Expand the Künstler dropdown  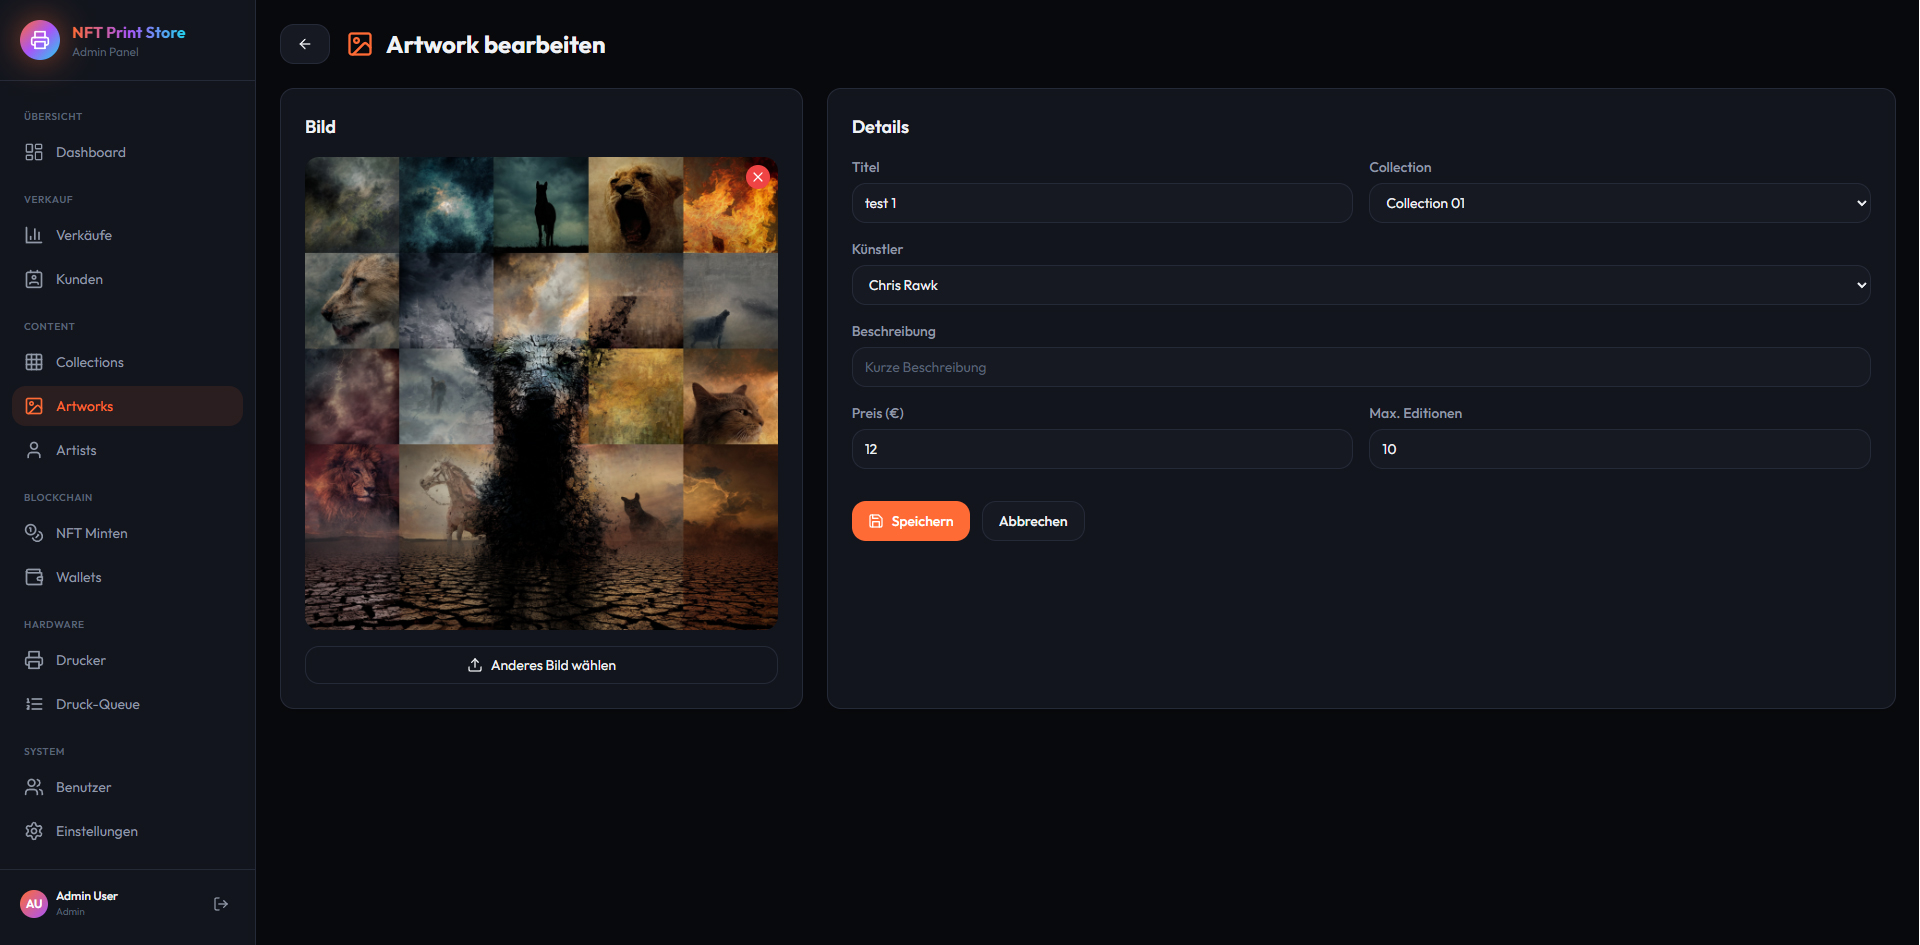click(x=1360, y=285)
